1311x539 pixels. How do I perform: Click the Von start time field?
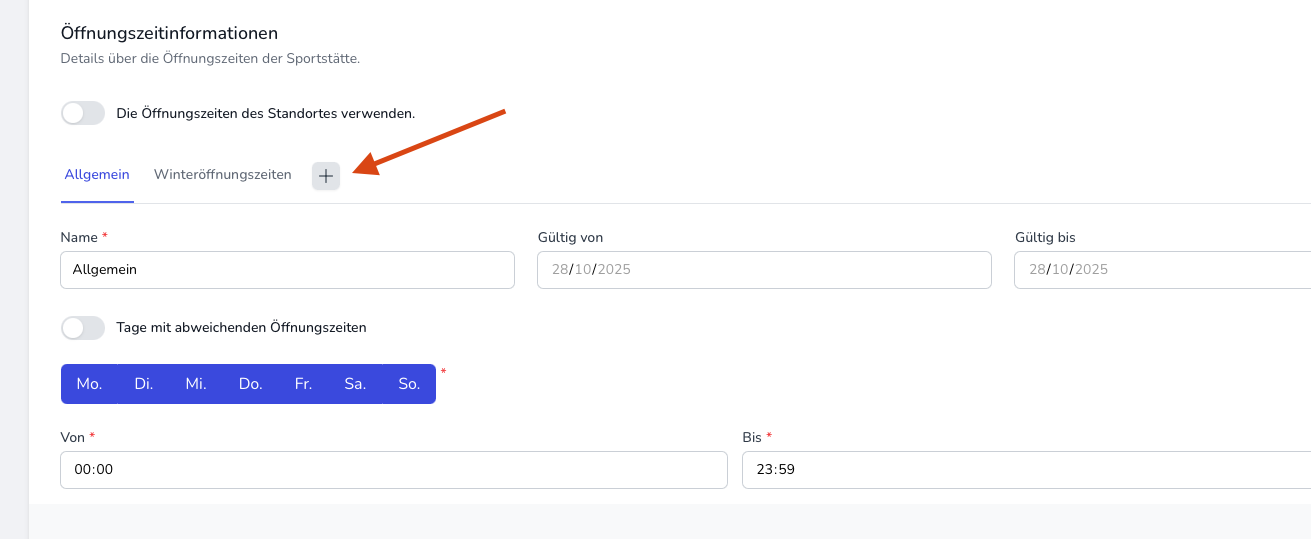(393, 470)
